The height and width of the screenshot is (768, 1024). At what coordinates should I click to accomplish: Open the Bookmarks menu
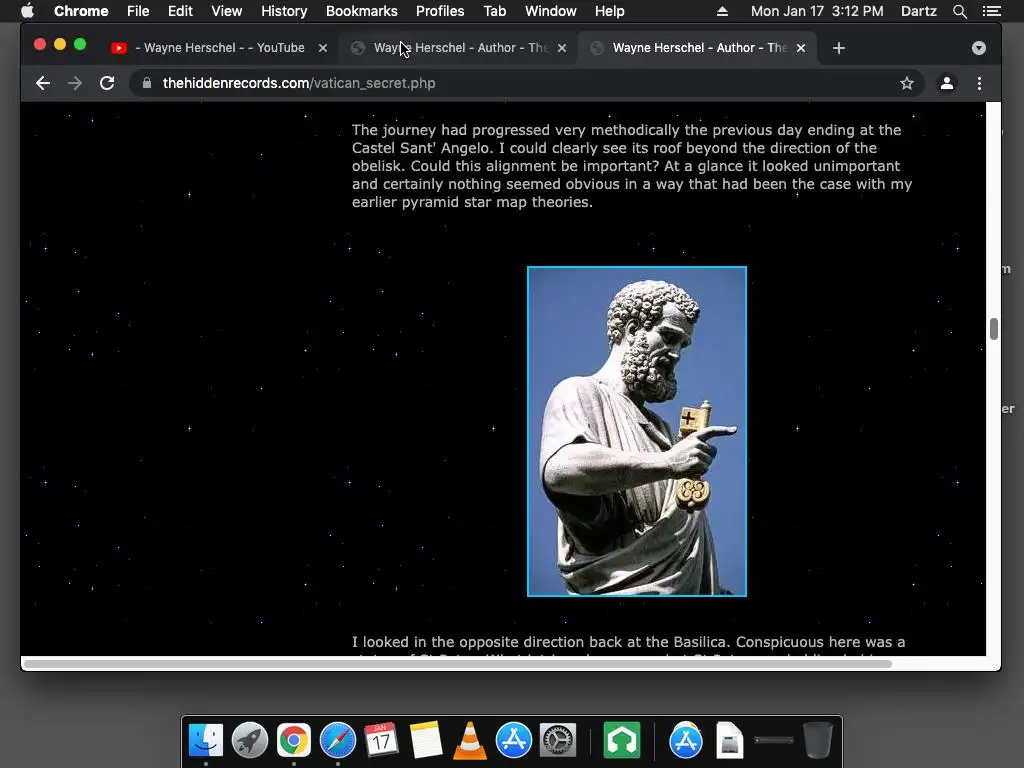click(361, 11)
